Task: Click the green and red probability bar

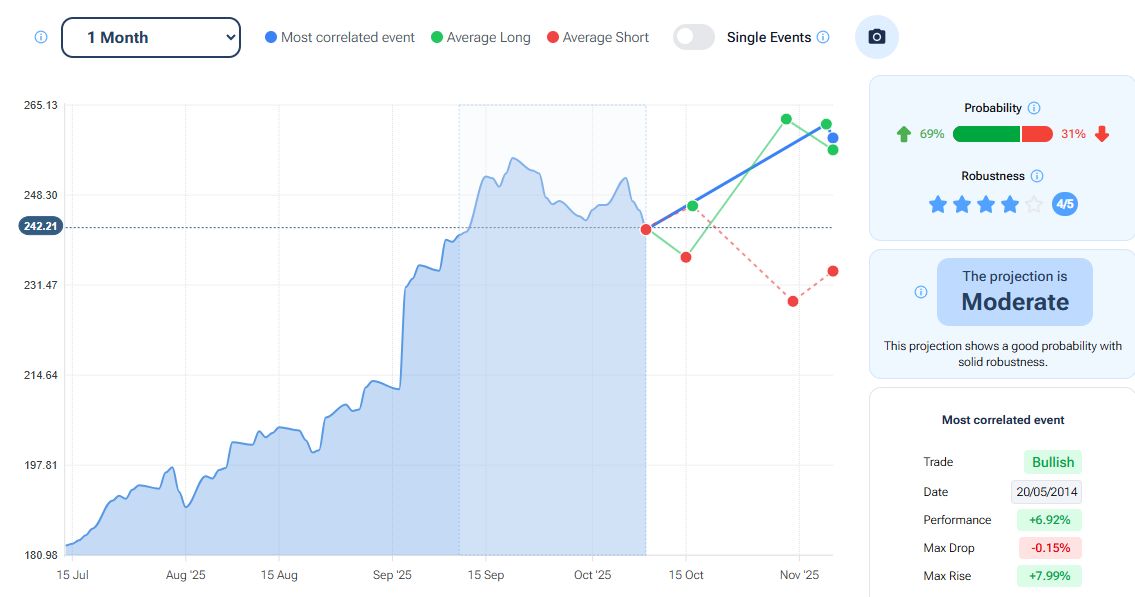Action: click(1003, 134)
